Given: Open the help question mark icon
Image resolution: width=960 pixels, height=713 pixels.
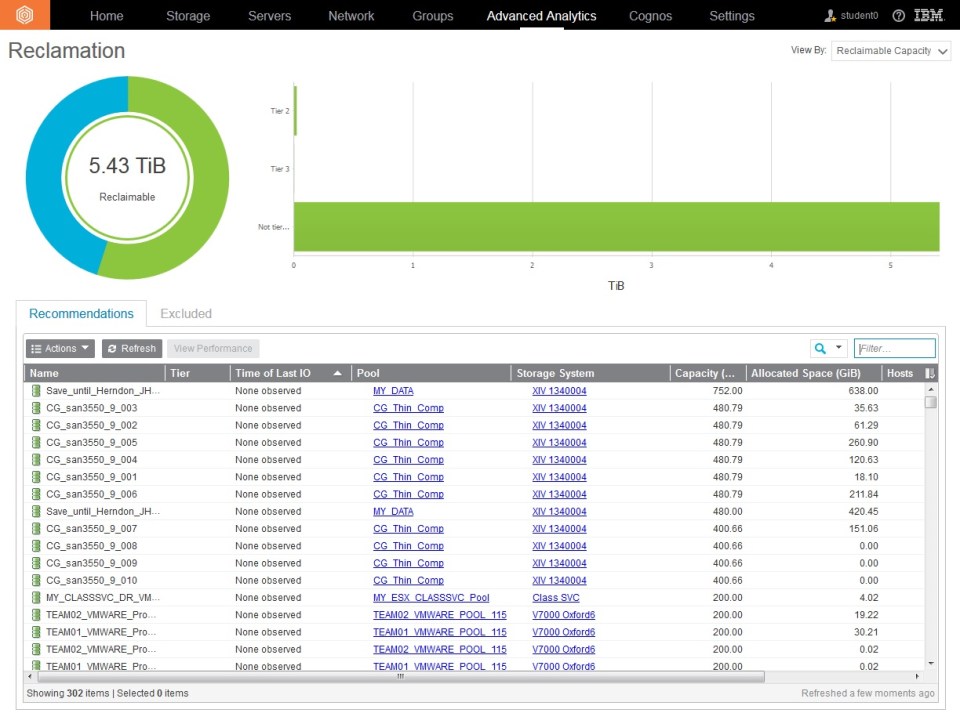Looking at the screenshot, I should pyautogui.click(x=898, y=16).
